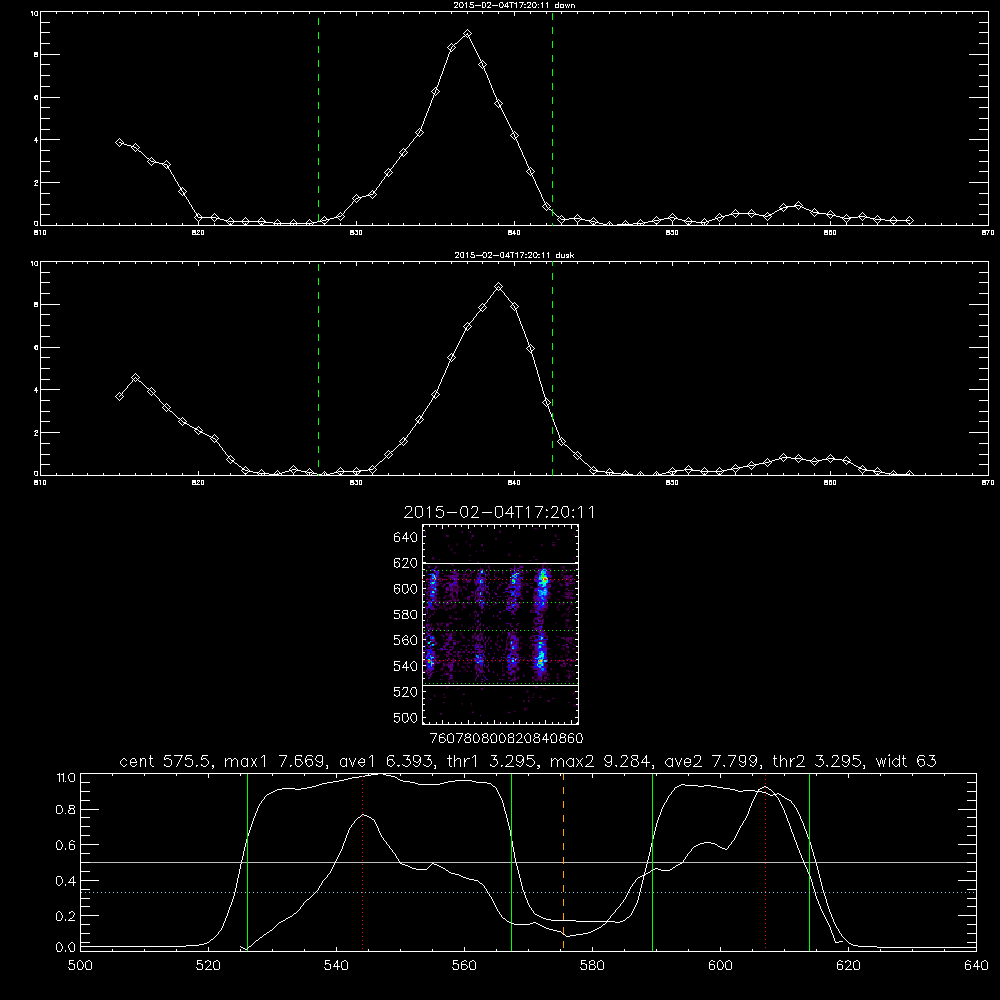Select the peak diamond marker in the dusk plot
The width and height of the screenshot is (1000, 1000).
point(499,287)
